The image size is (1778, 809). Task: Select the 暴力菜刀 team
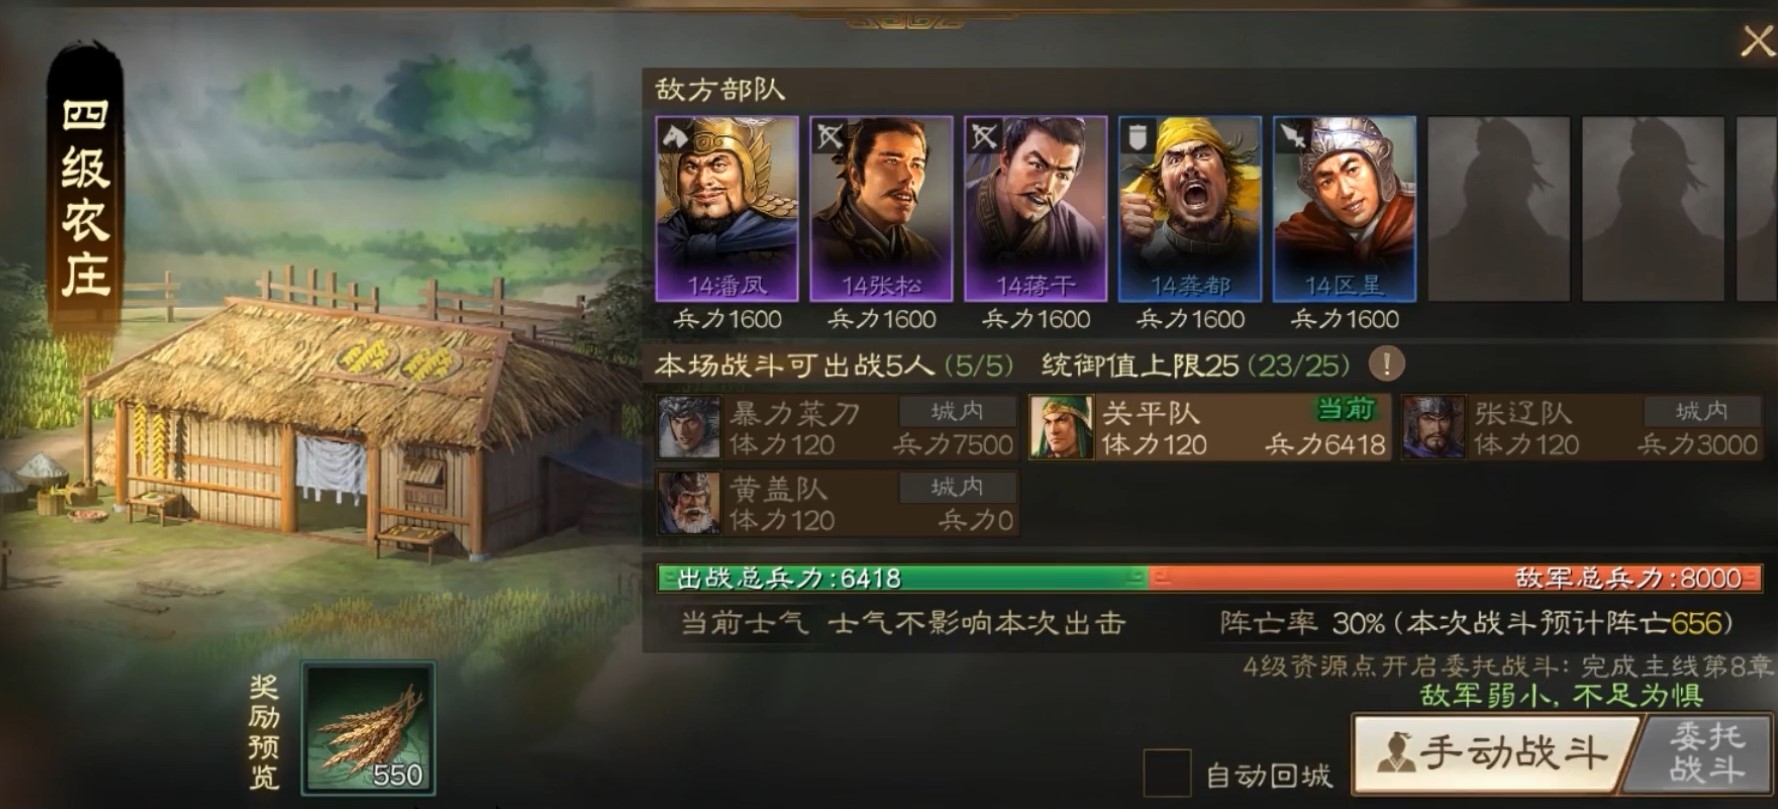837,428
